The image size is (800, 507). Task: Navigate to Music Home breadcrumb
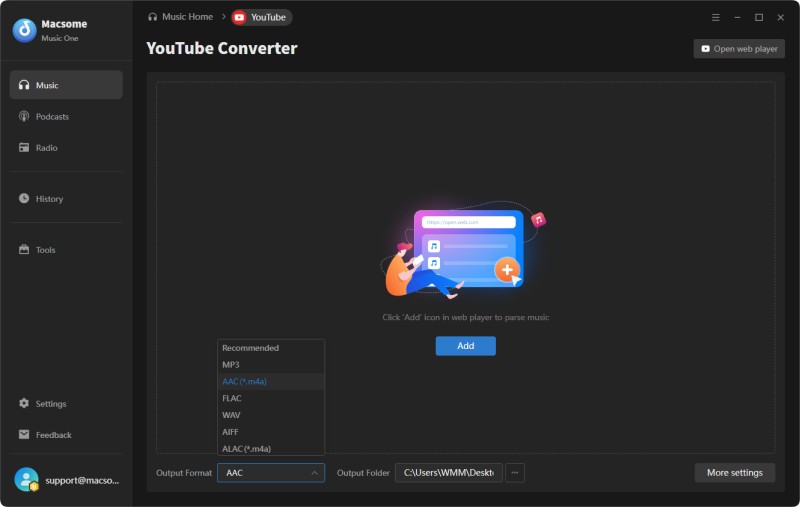coord(181,17)
